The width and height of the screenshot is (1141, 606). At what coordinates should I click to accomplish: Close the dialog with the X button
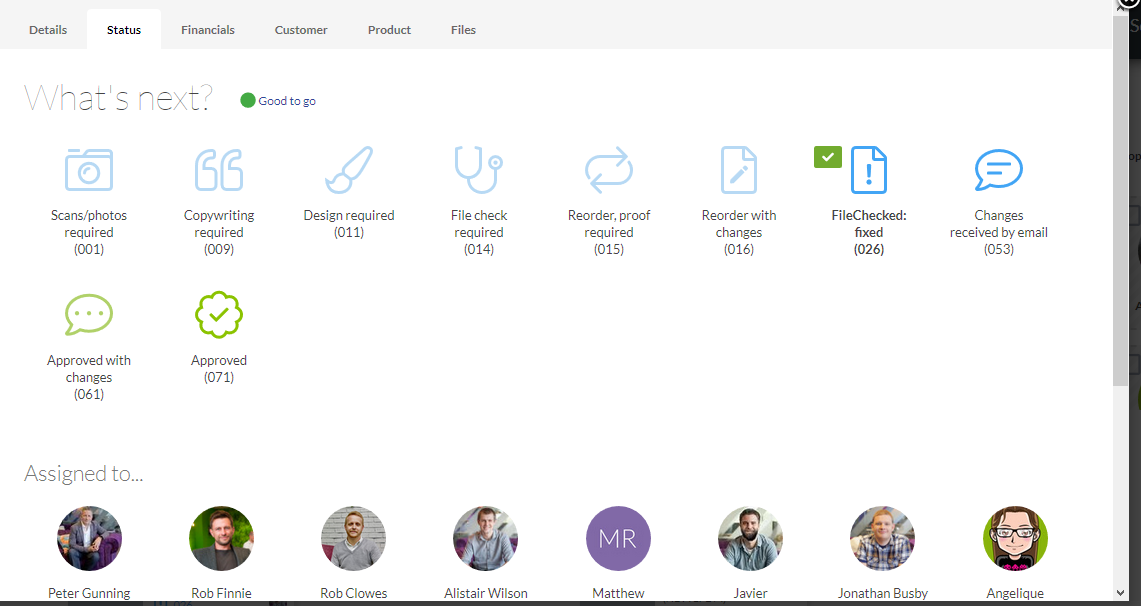(1128, 3)
